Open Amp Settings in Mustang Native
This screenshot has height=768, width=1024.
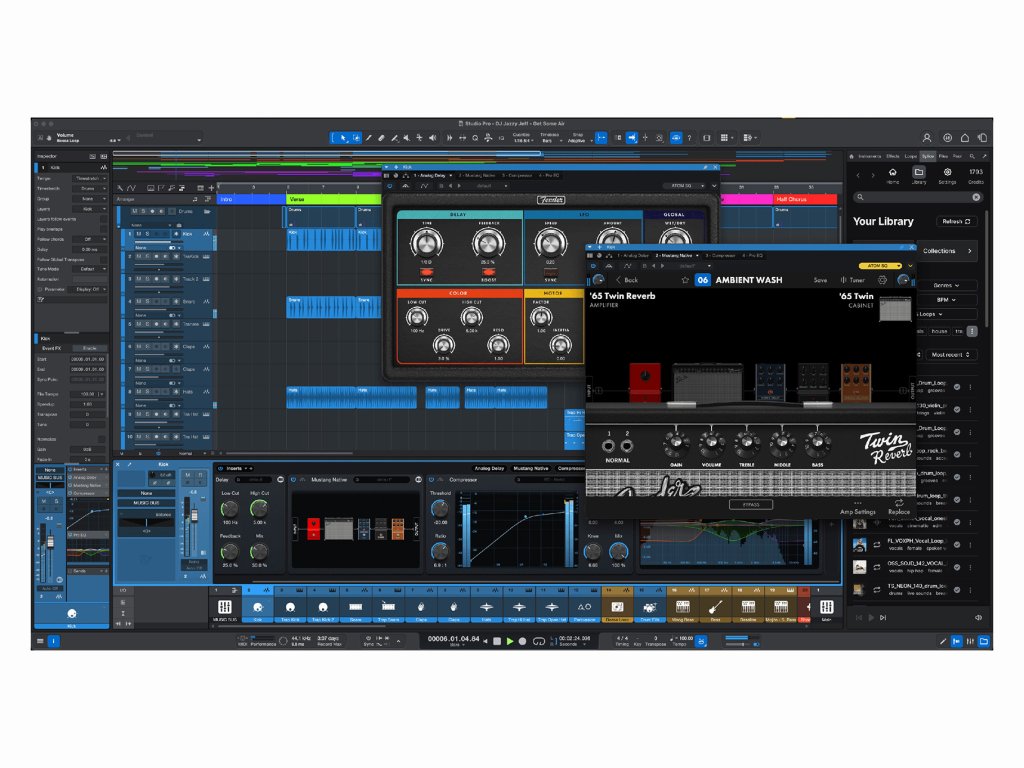(857, 509)
